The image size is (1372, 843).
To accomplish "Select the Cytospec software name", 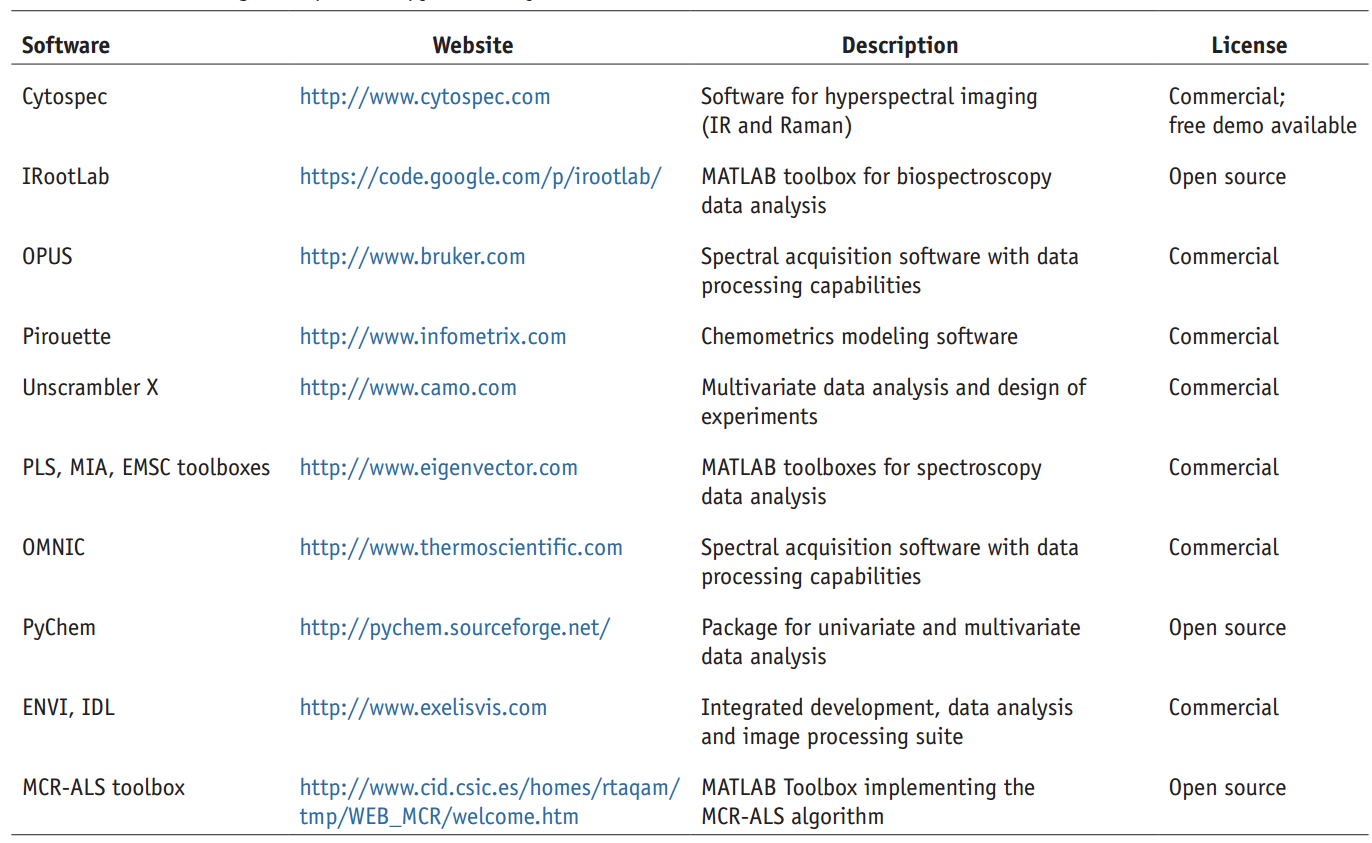I will click(x=64, y=97).
